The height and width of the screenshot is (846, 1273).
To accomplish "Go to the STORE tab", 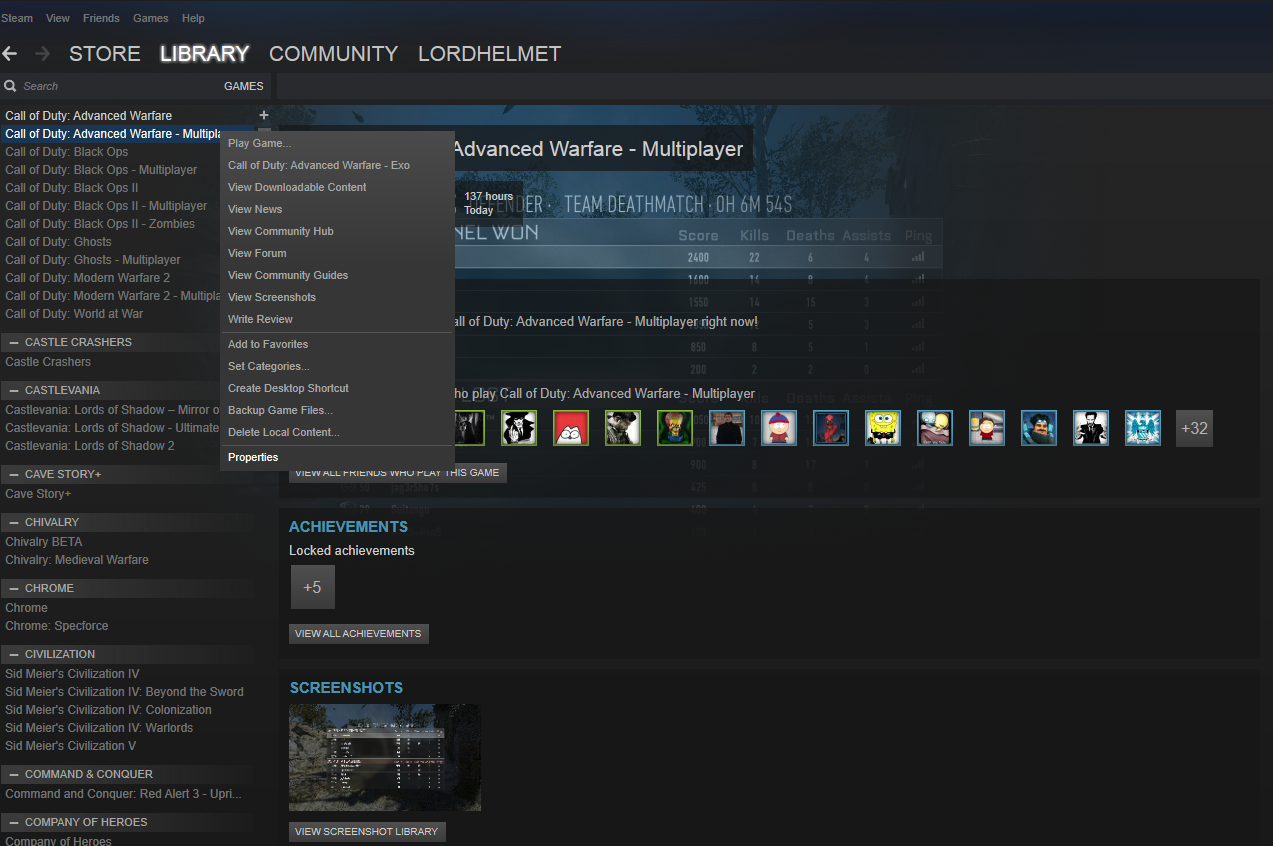I will click(x=105, y=54).
